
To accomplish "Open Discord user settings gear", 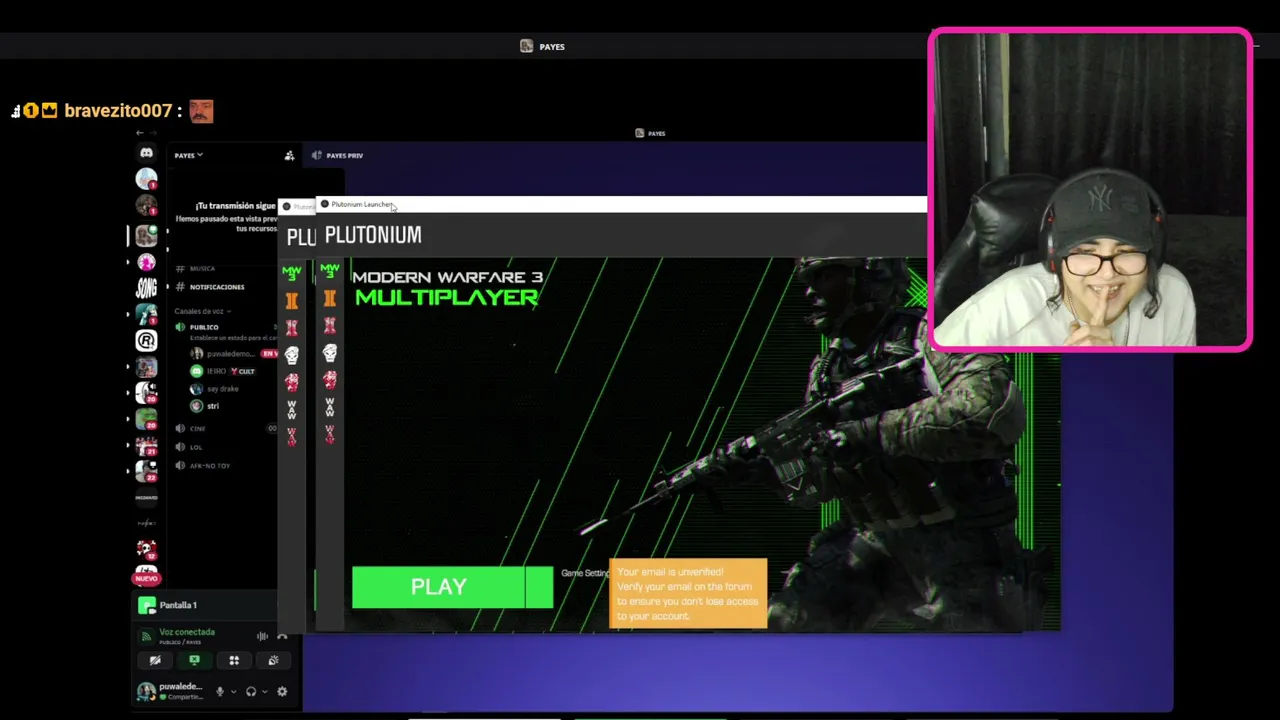I will click(282, 691).
